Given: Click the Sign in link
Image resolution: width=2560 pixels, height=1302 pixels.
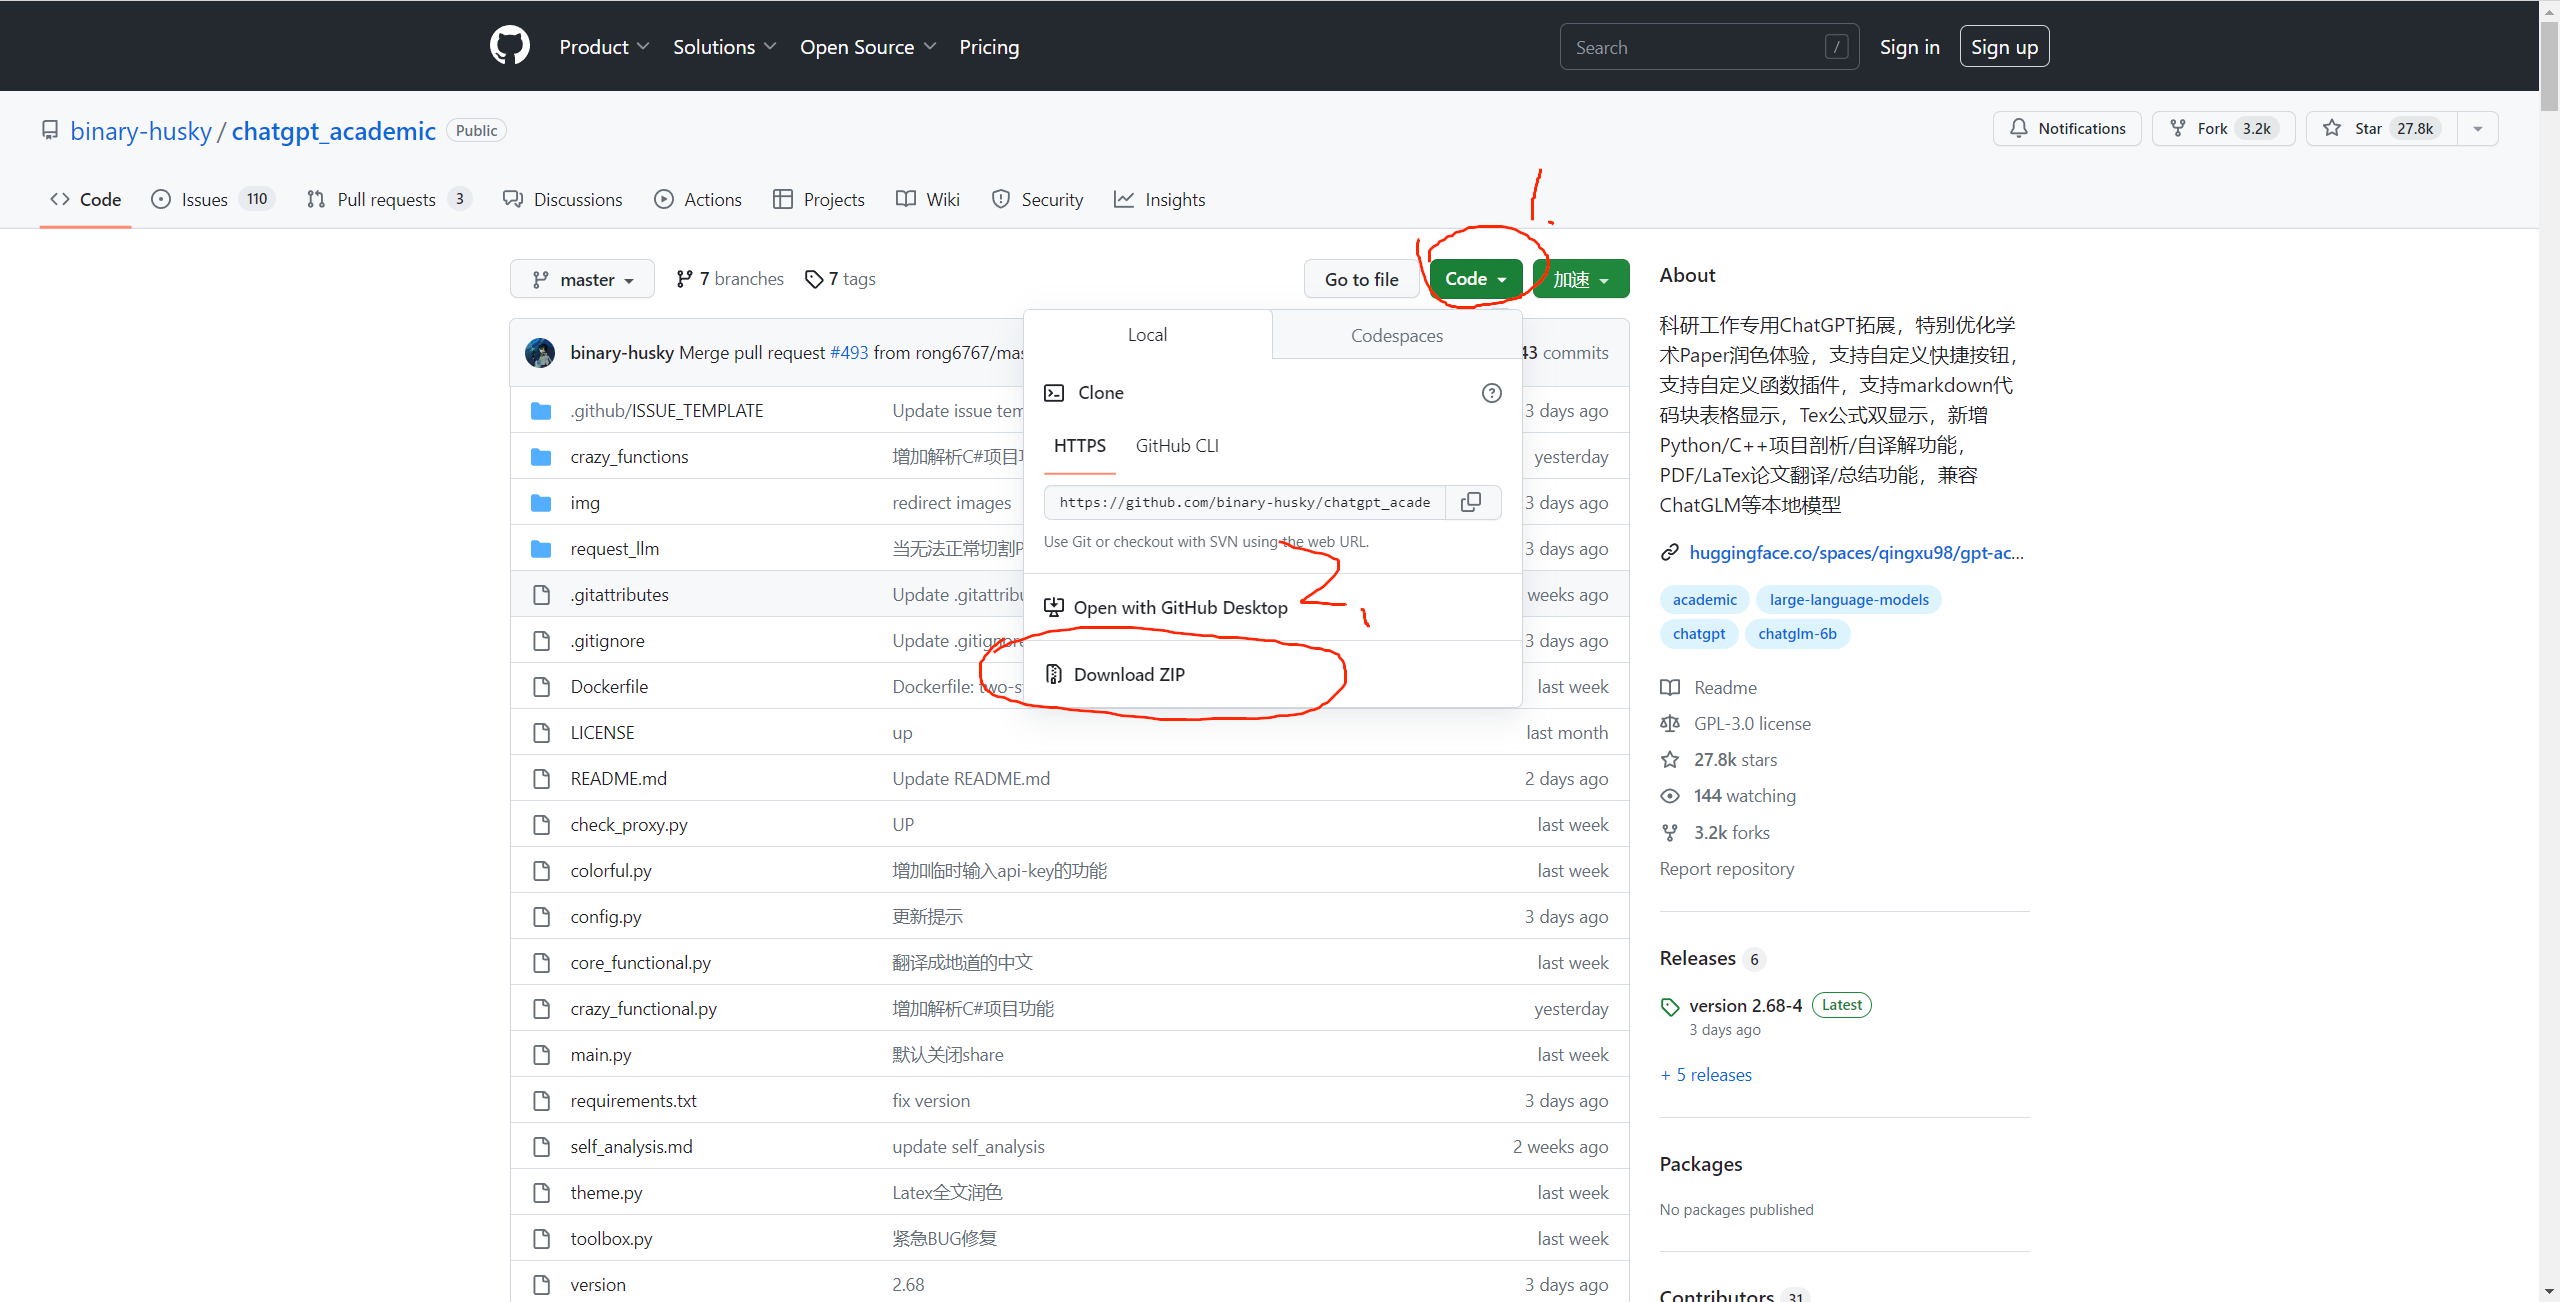Looking at the screenshot, I should tap(1909, 47).
